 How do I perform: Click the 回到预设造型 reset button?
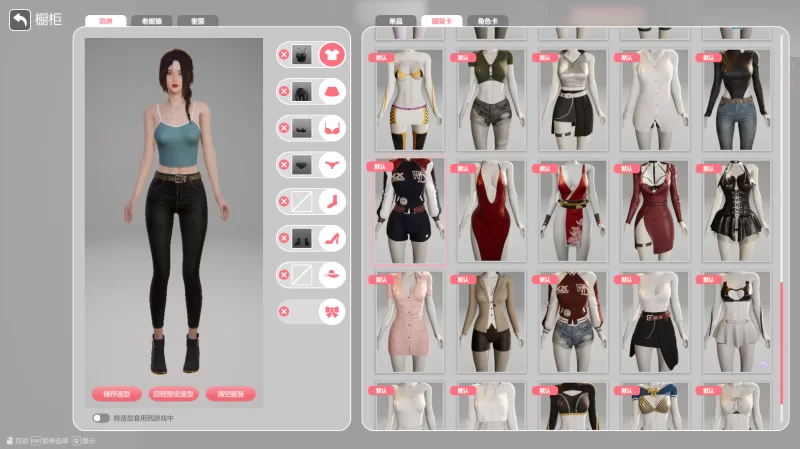pos(173,394)
